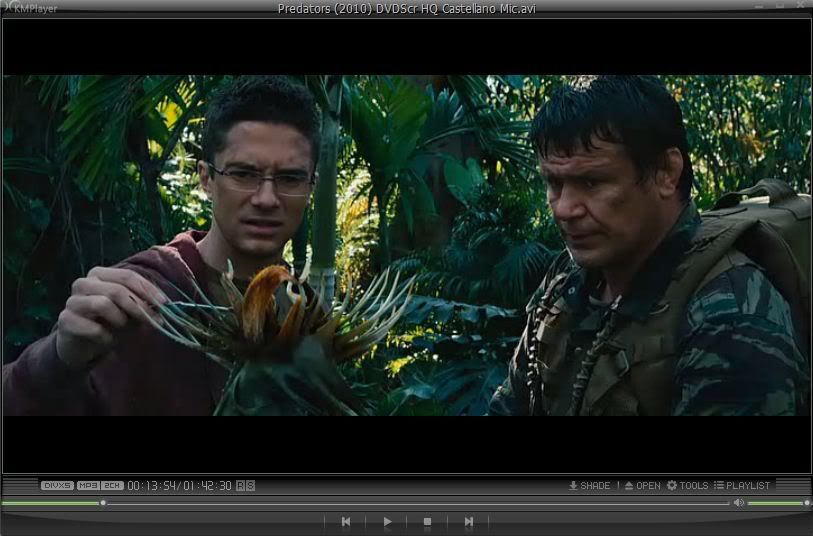This screenshot has height=536, width=813.
Task: Click the volume slider bar
Action: (777, 503)
